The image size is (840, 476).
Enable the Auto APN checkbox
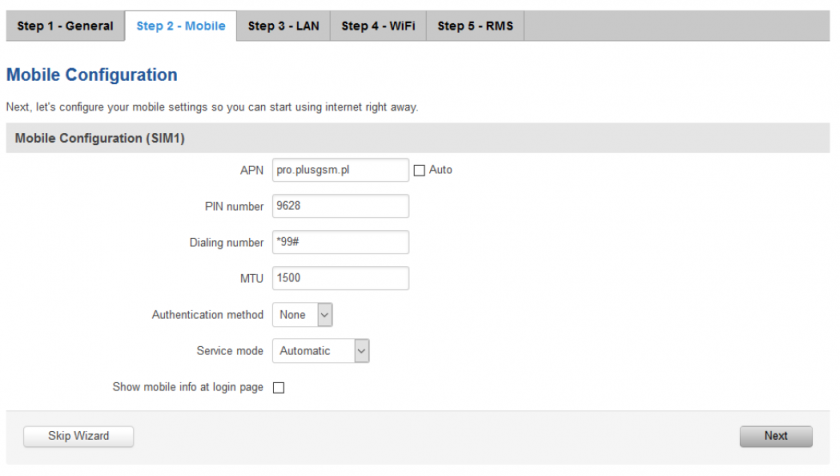click(419, 170)
